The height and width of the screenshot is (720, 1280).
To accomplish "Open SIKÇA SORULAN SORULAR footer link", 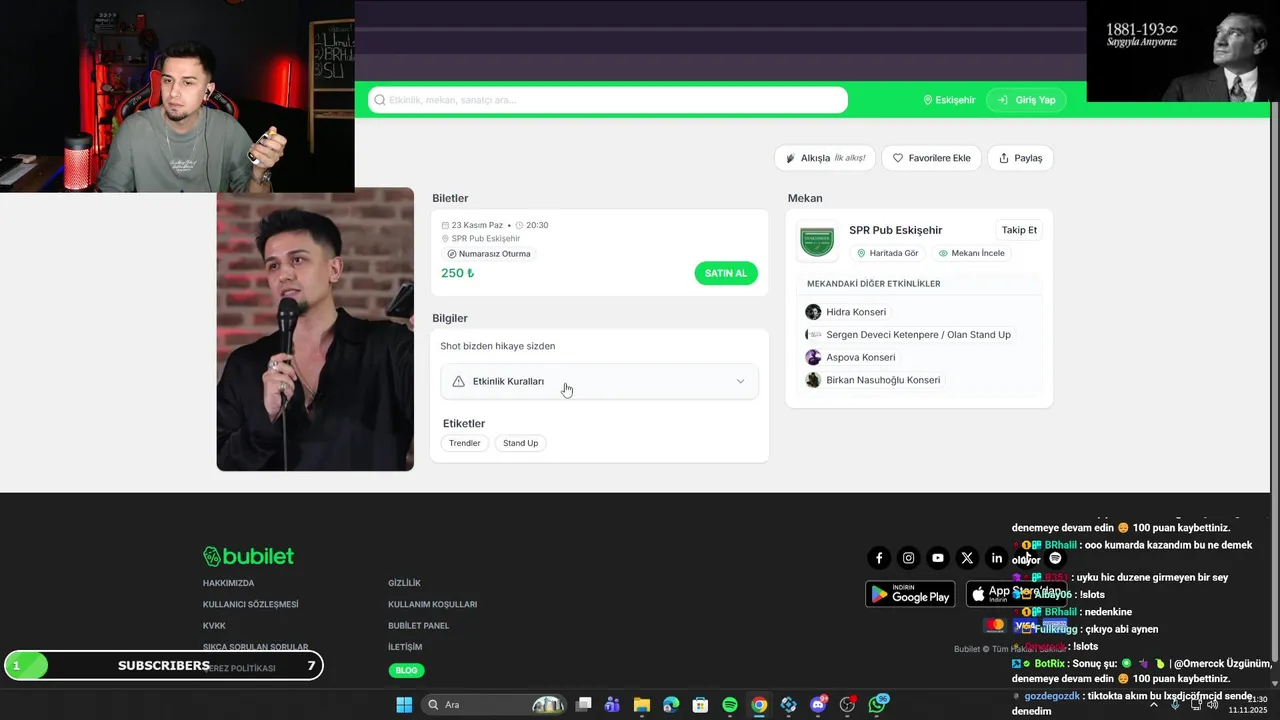I will (255, 647).
